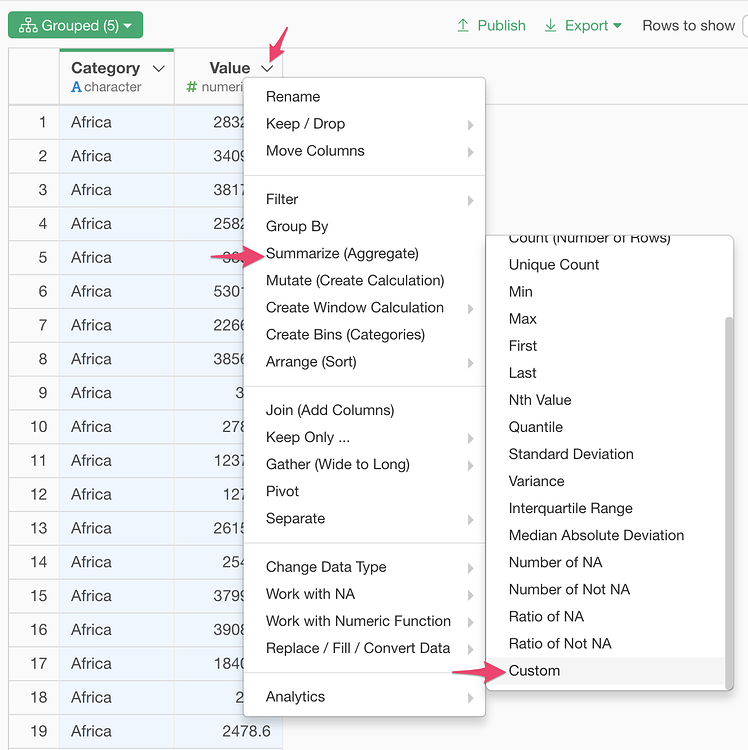Open Gather (Wide to Long) submenu
The width and height of the screenshot is (748, 750).
pos(364,464)
